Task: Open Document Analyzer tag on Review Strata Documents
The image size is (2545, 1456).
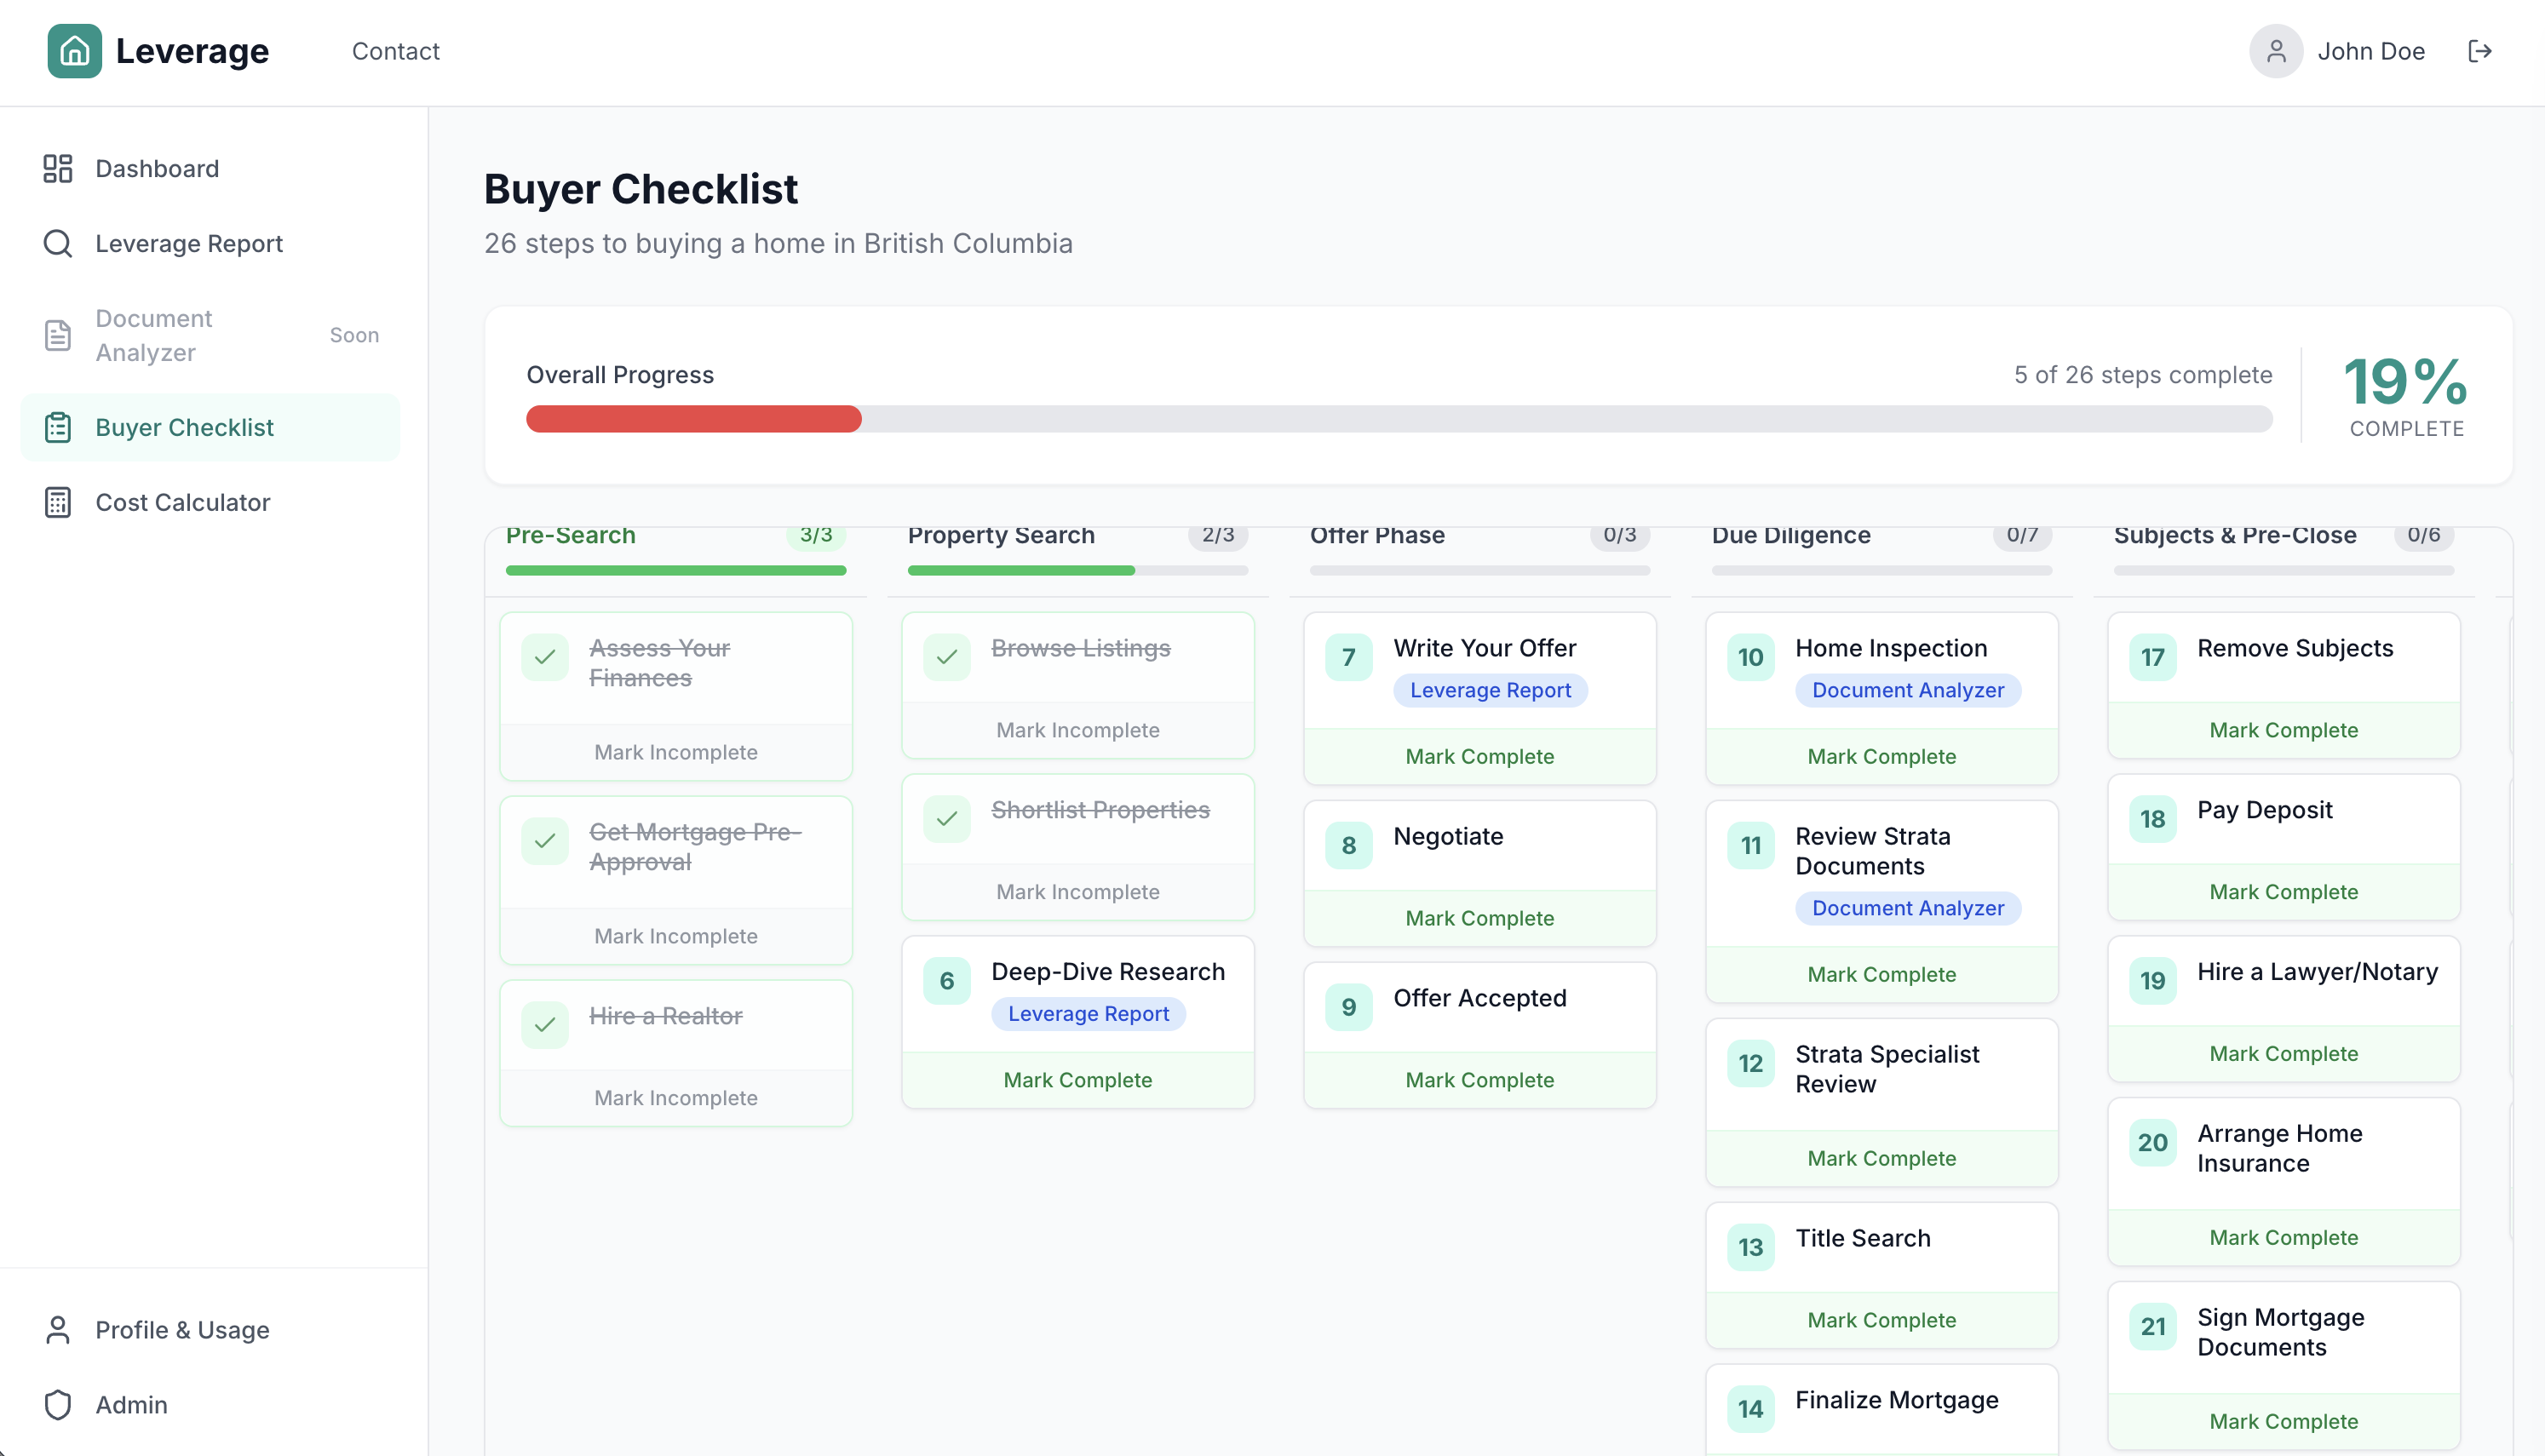Action: 1908,908
